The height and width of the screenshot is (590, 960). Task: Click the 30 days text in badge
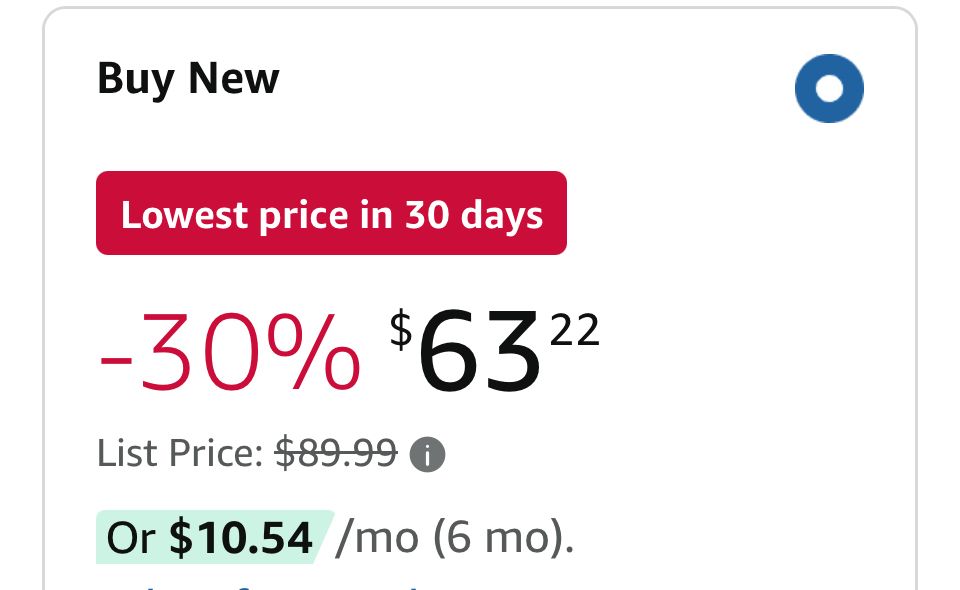[x=474, y=215]
